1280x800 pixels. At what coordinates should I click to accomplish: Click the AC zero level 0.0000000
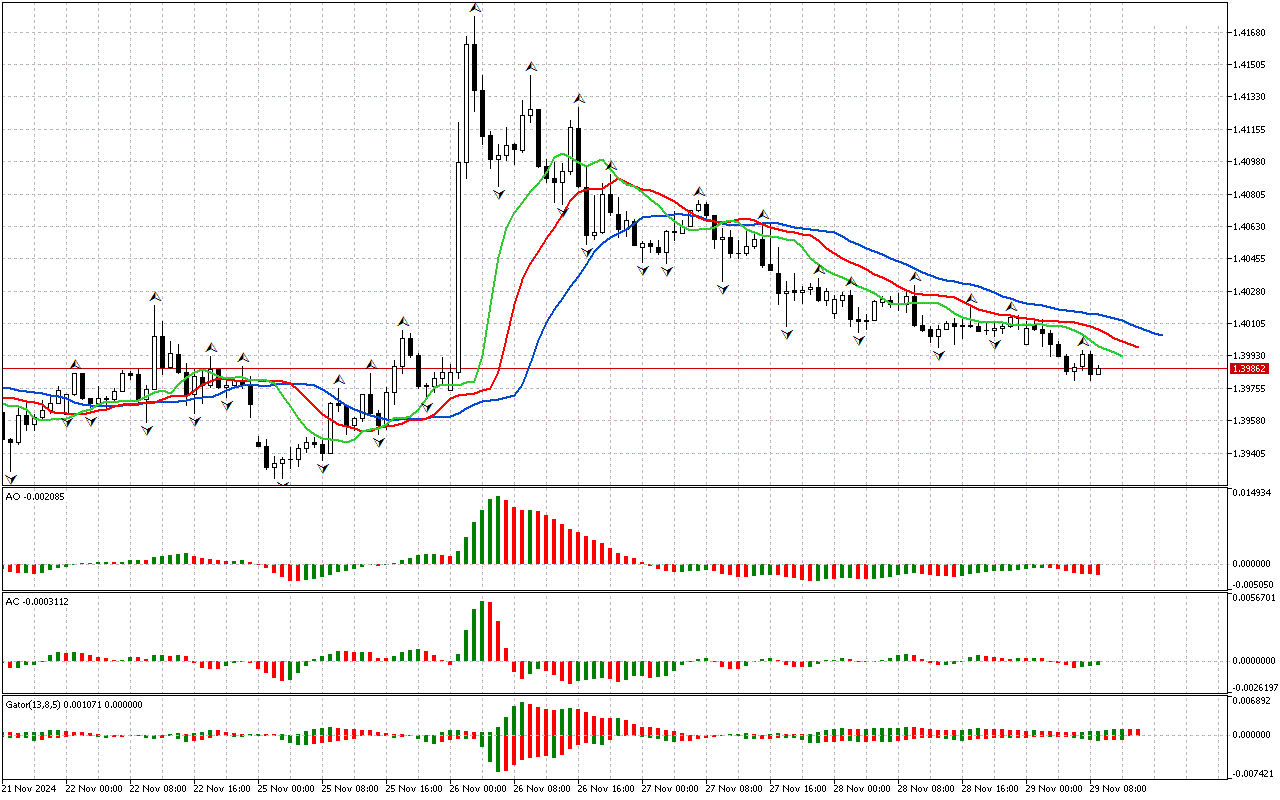[1255, 661]
